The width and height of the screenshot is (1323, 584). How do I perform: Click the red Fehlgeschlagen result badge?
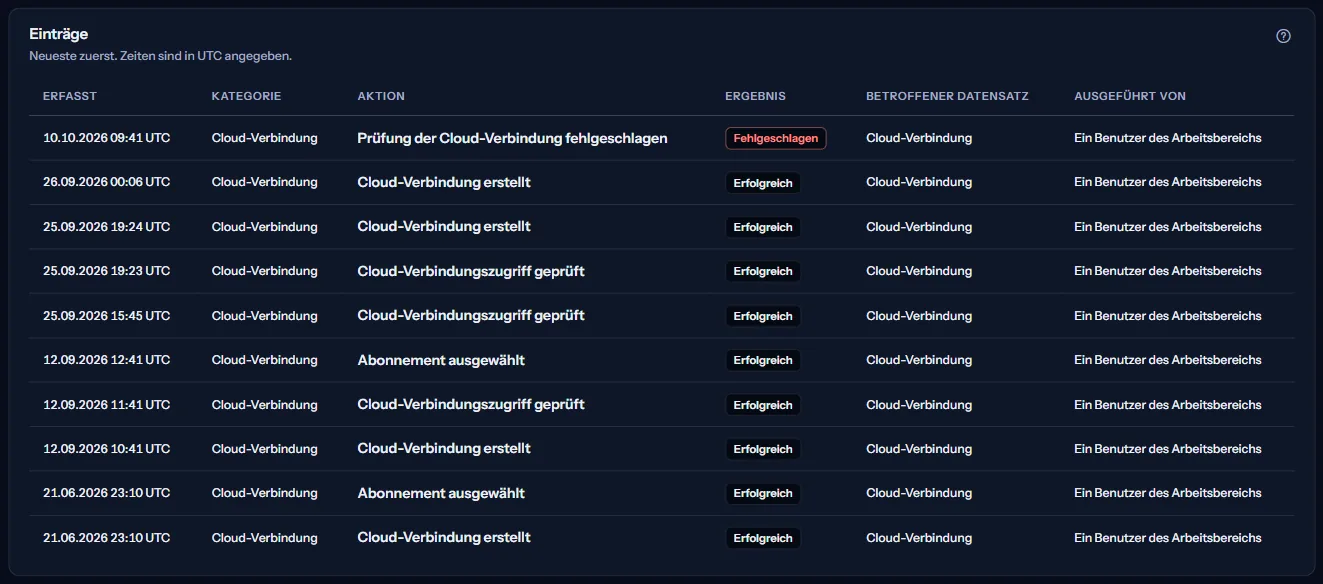point(776,138)
